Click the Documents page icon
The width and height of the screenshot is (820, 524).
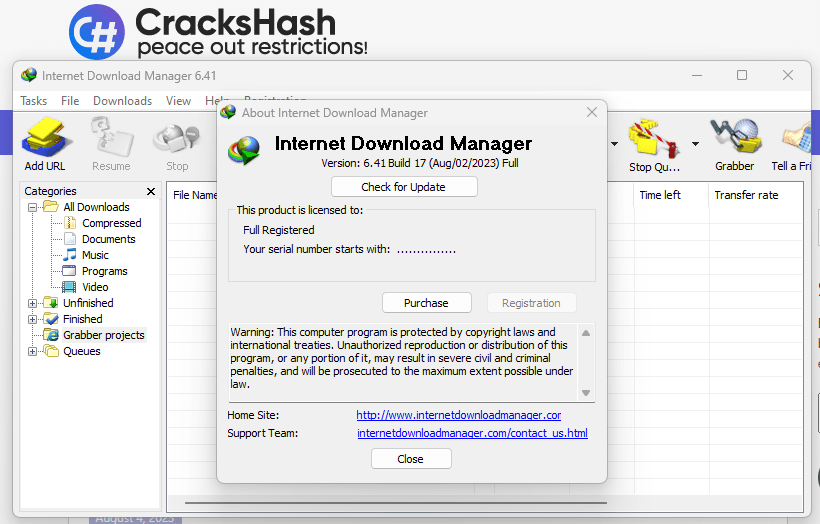click(70, 239)
